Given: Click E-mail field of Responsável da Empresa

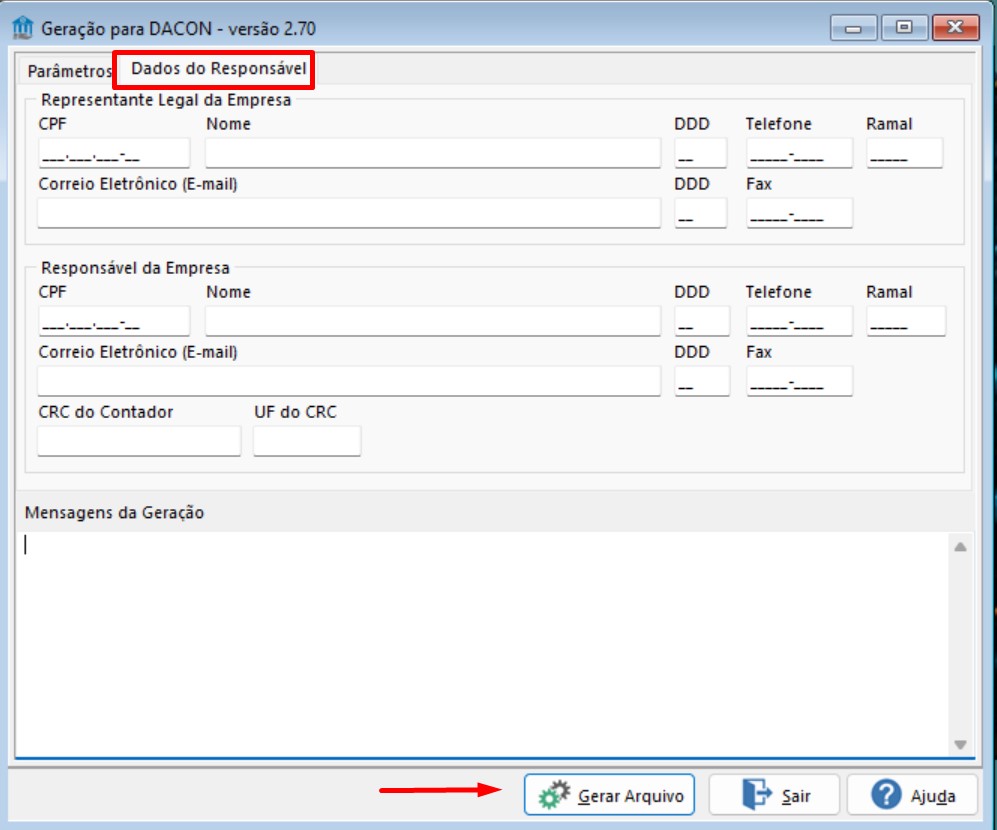Looking at the screenshot, I should [349, 381].
